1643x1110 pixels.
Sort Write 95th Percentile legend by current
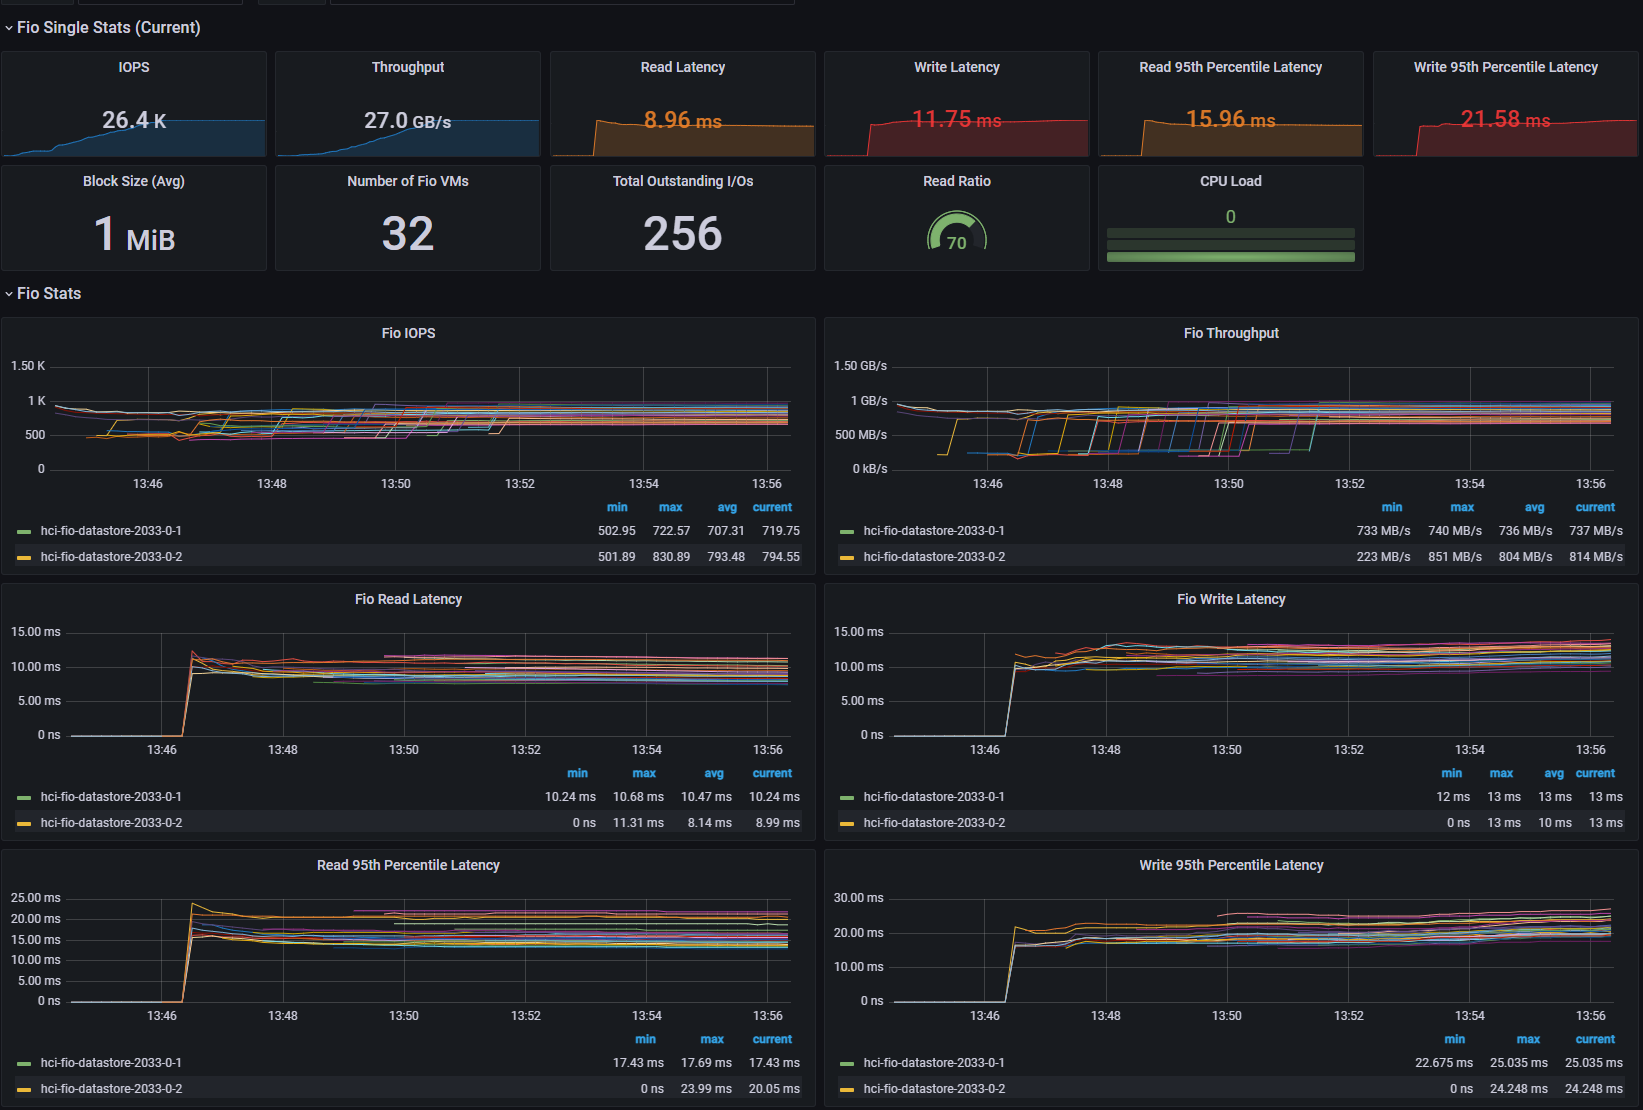[x=1595, y=1039]
